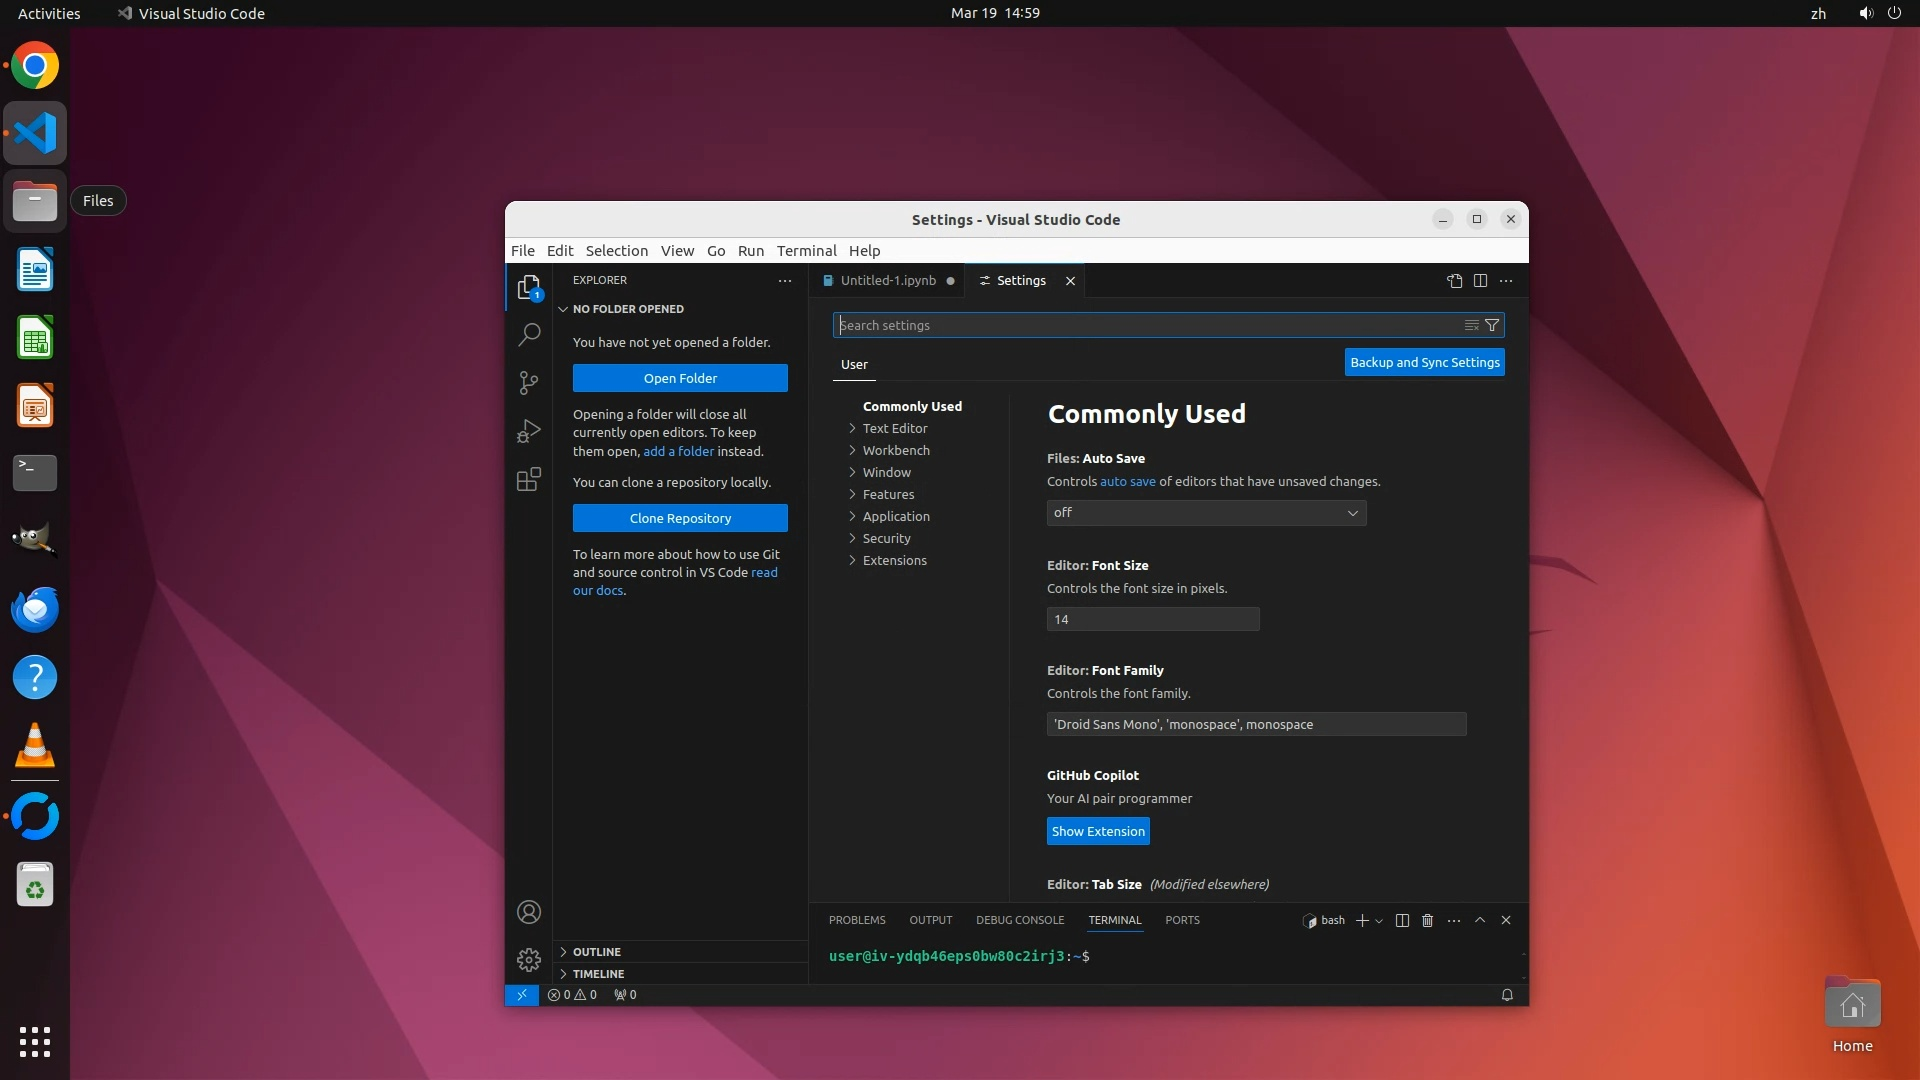Expand the Text Editor settings category
Screen dimensions: 1920x1080
coord(894,428)
